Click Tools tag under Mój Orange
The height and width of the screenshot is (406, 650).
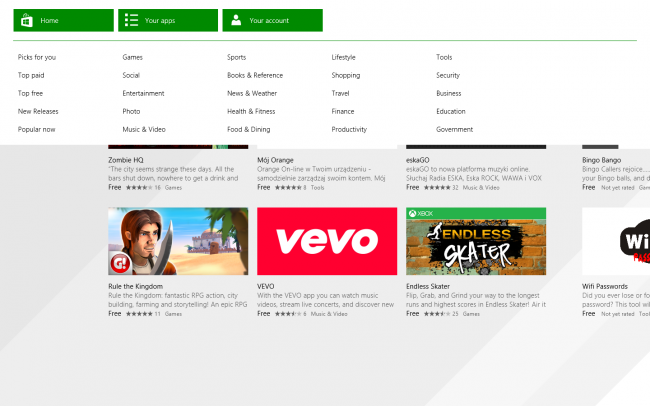click(x=318, y=188)
